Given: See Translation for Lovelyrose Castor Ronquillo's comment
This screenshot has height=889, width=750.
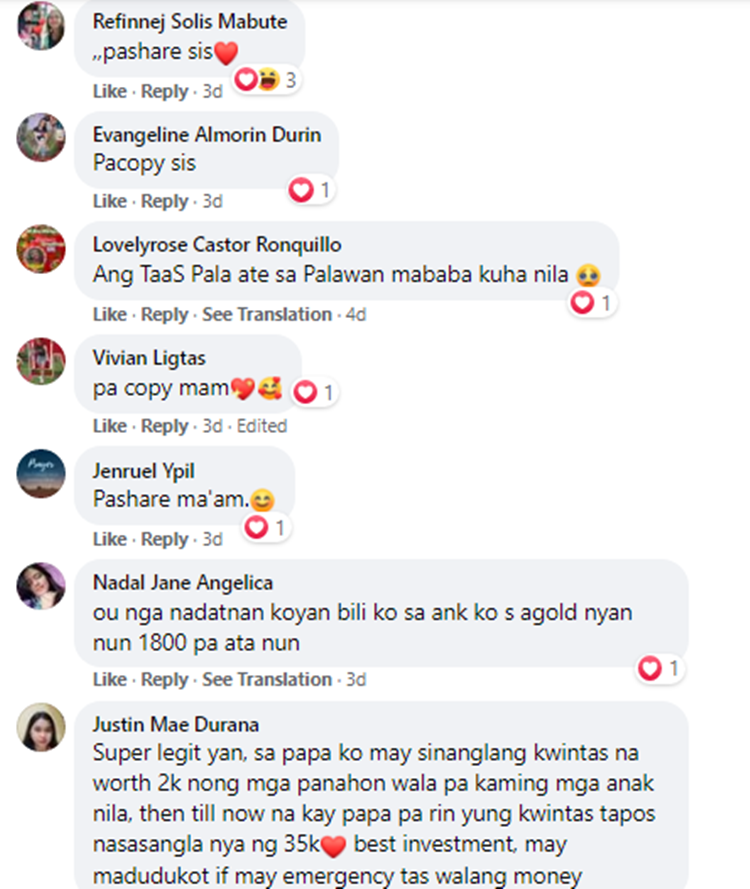Looking at the screenshot, I should (x=267, y=314).
